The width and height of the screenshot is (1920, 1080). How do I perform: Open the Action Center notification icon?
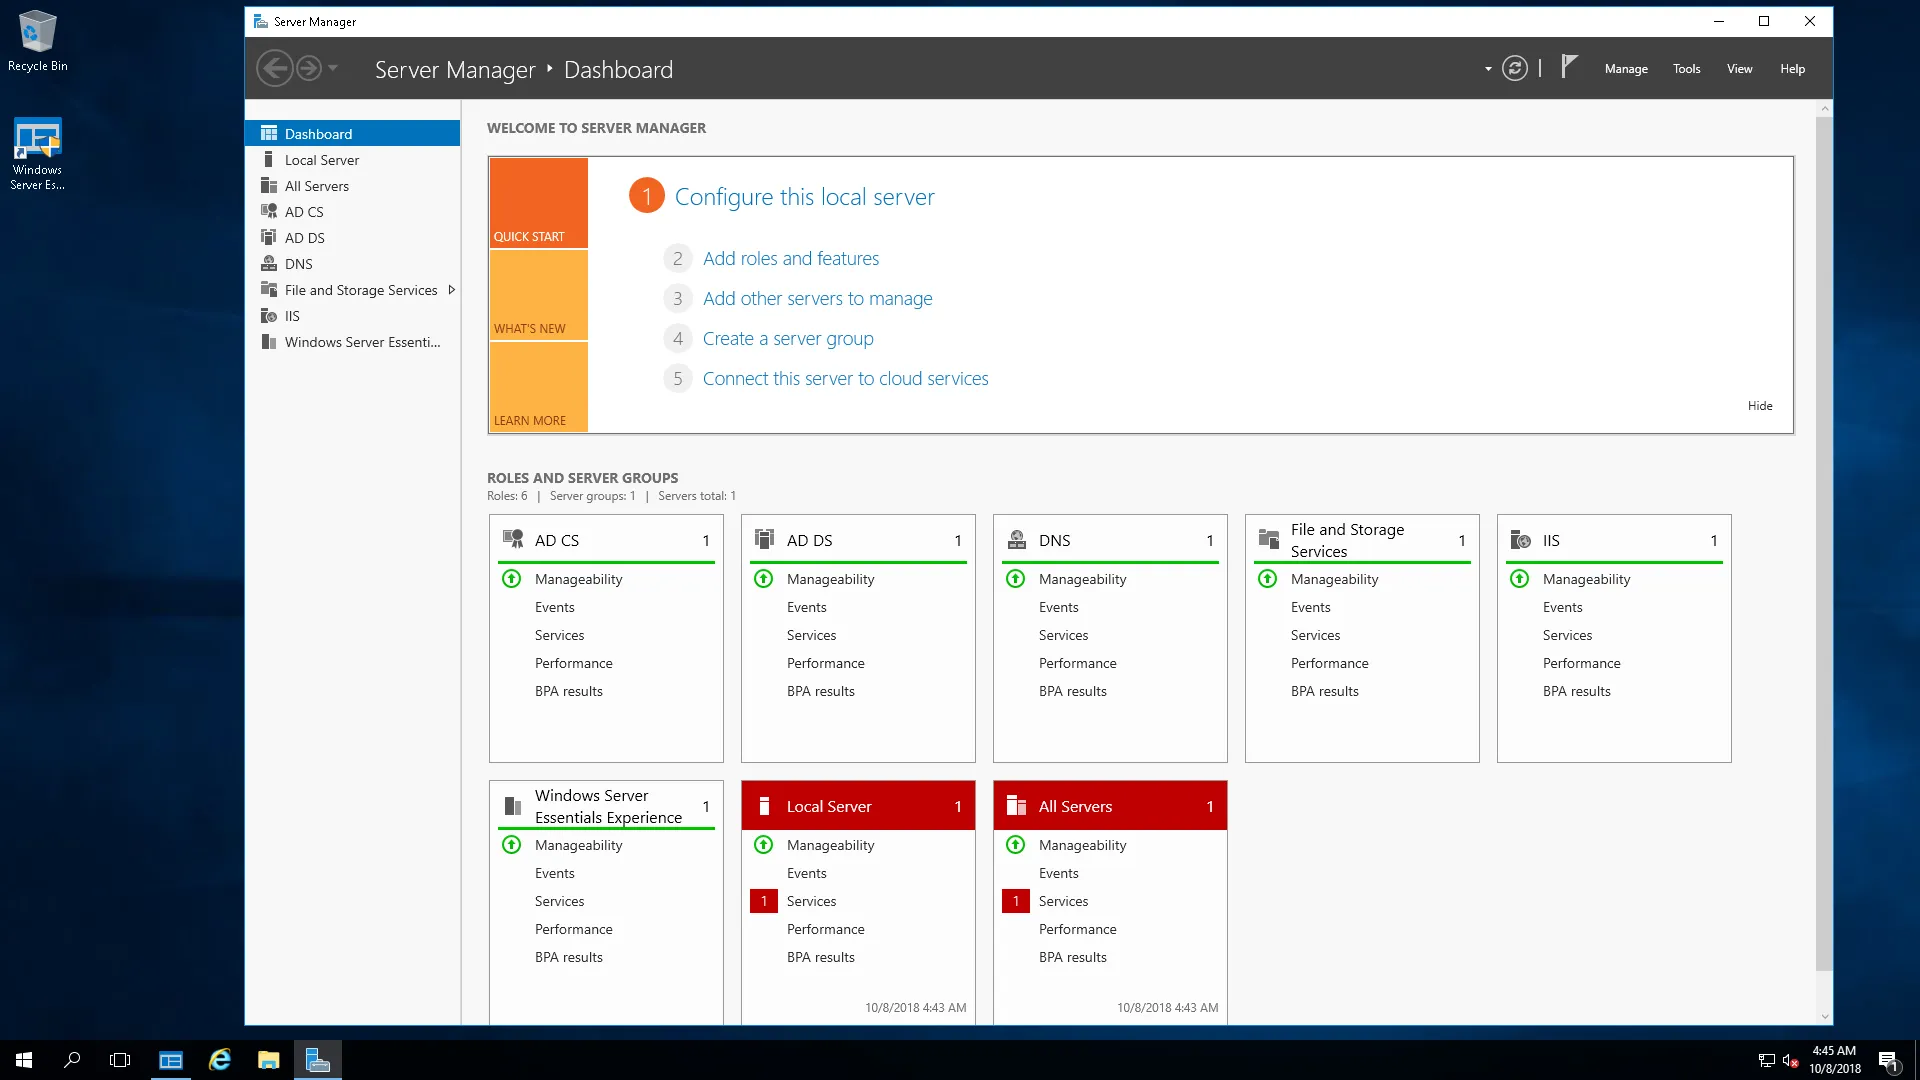(1889, 1060)
